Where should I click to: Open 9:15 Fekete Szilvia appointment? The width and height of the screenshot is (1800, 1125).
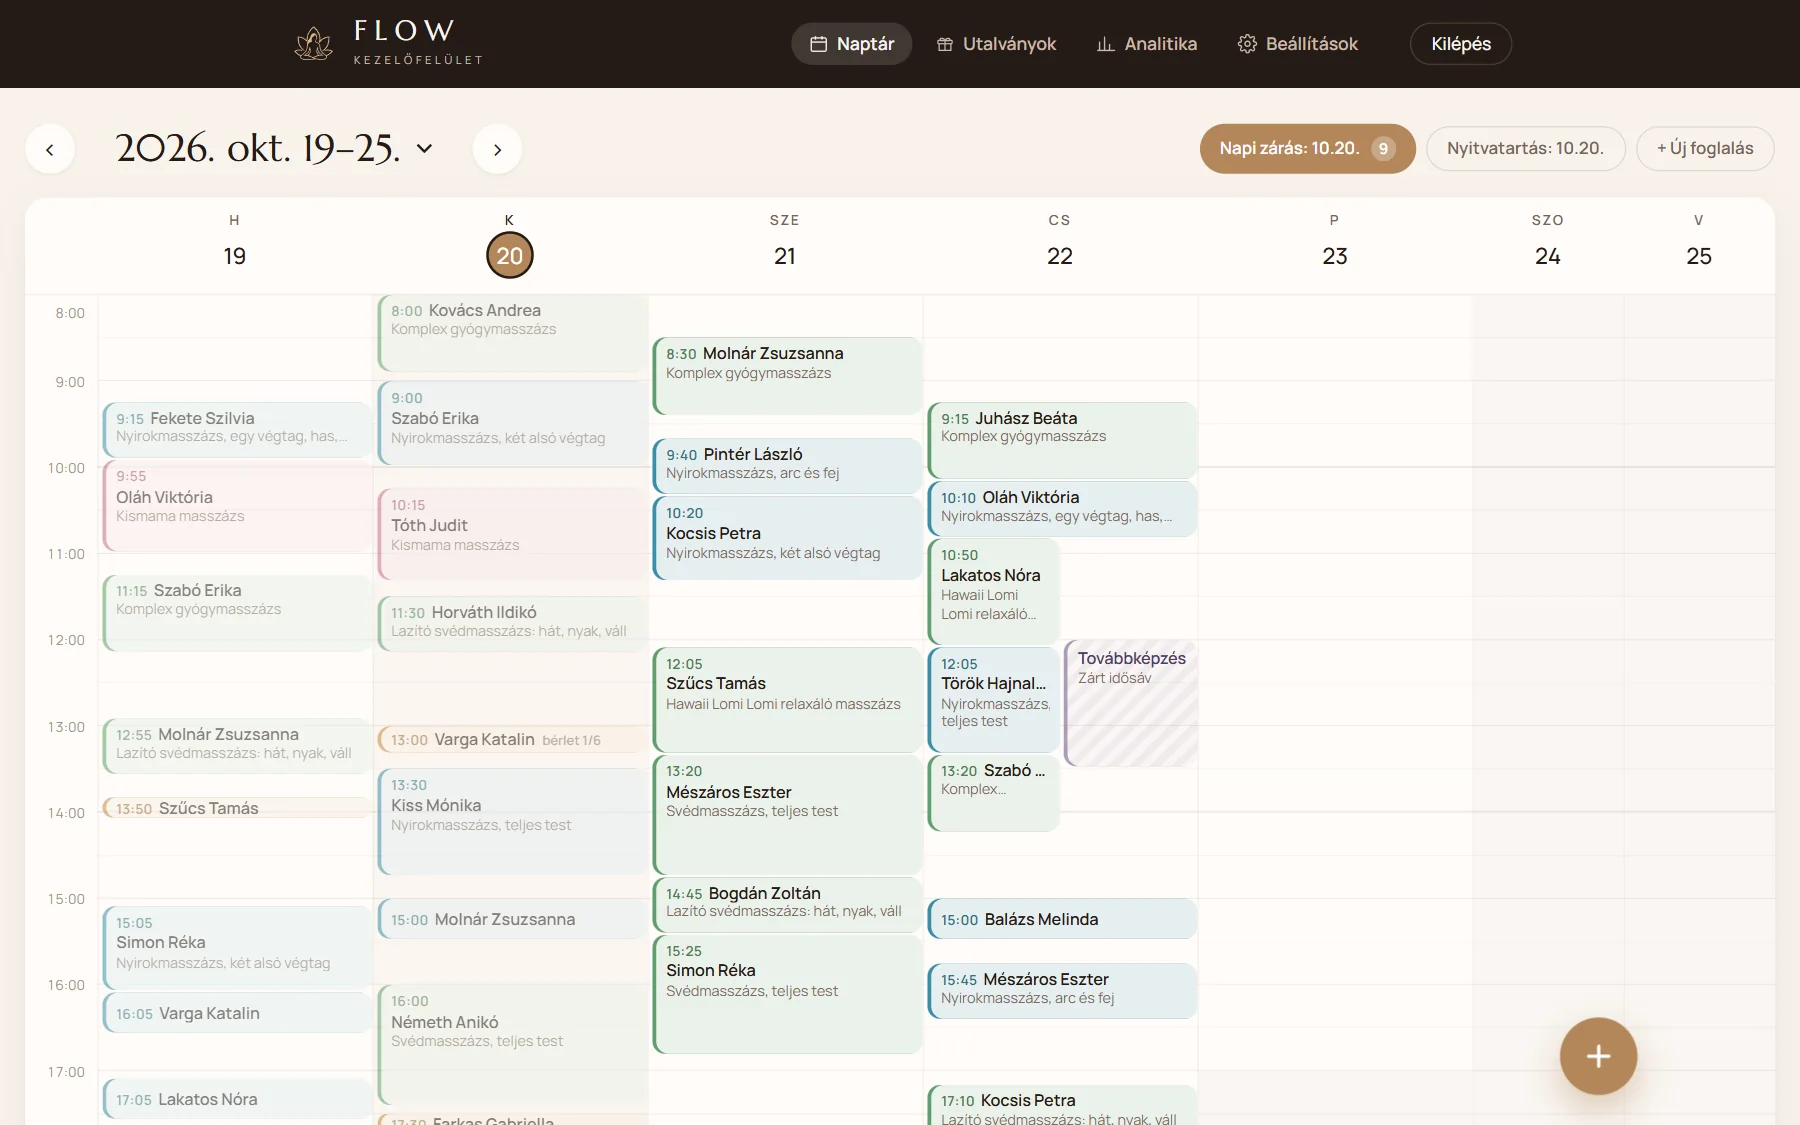[237, 430]
